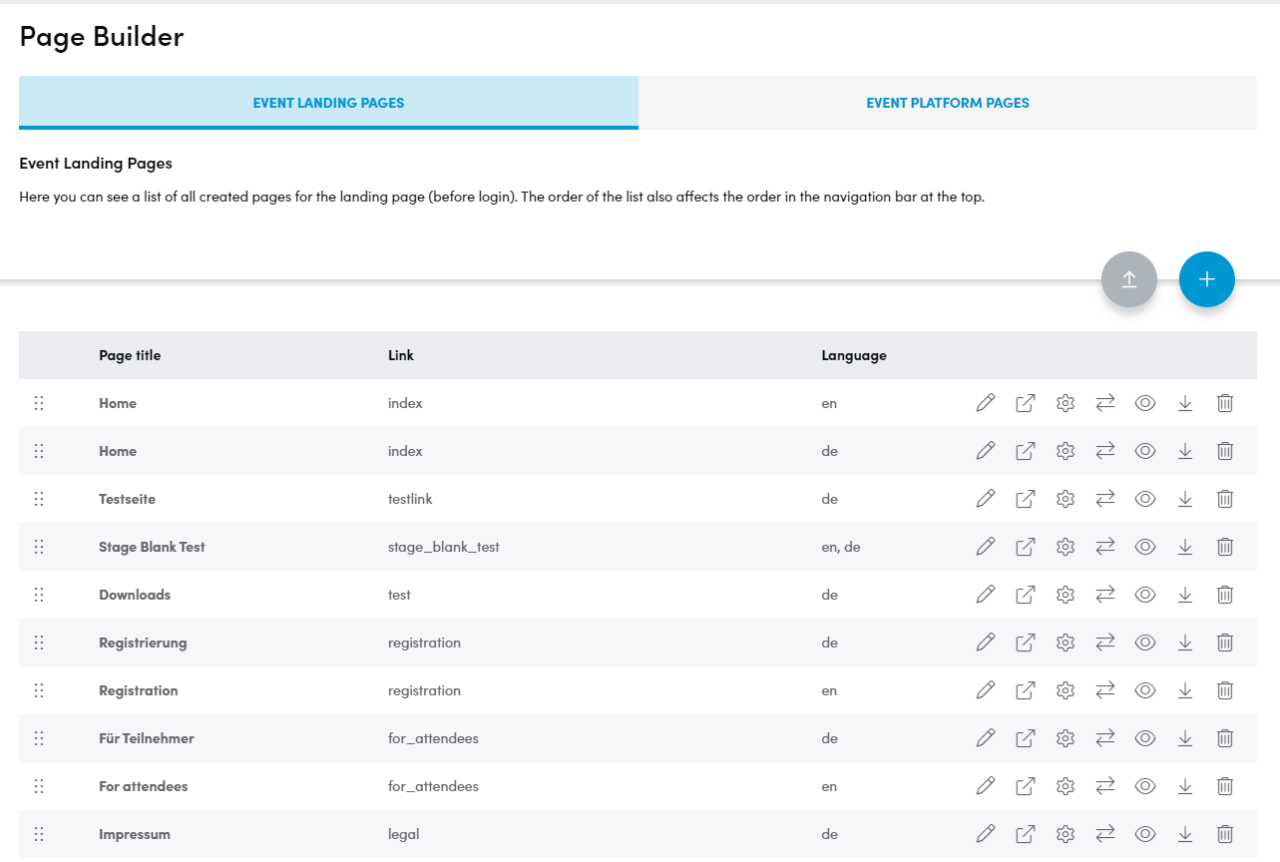Viewport: 1280px width, 862px height.
Task: Toggle visibility eye for For attendees
Action: (1145, 787)
